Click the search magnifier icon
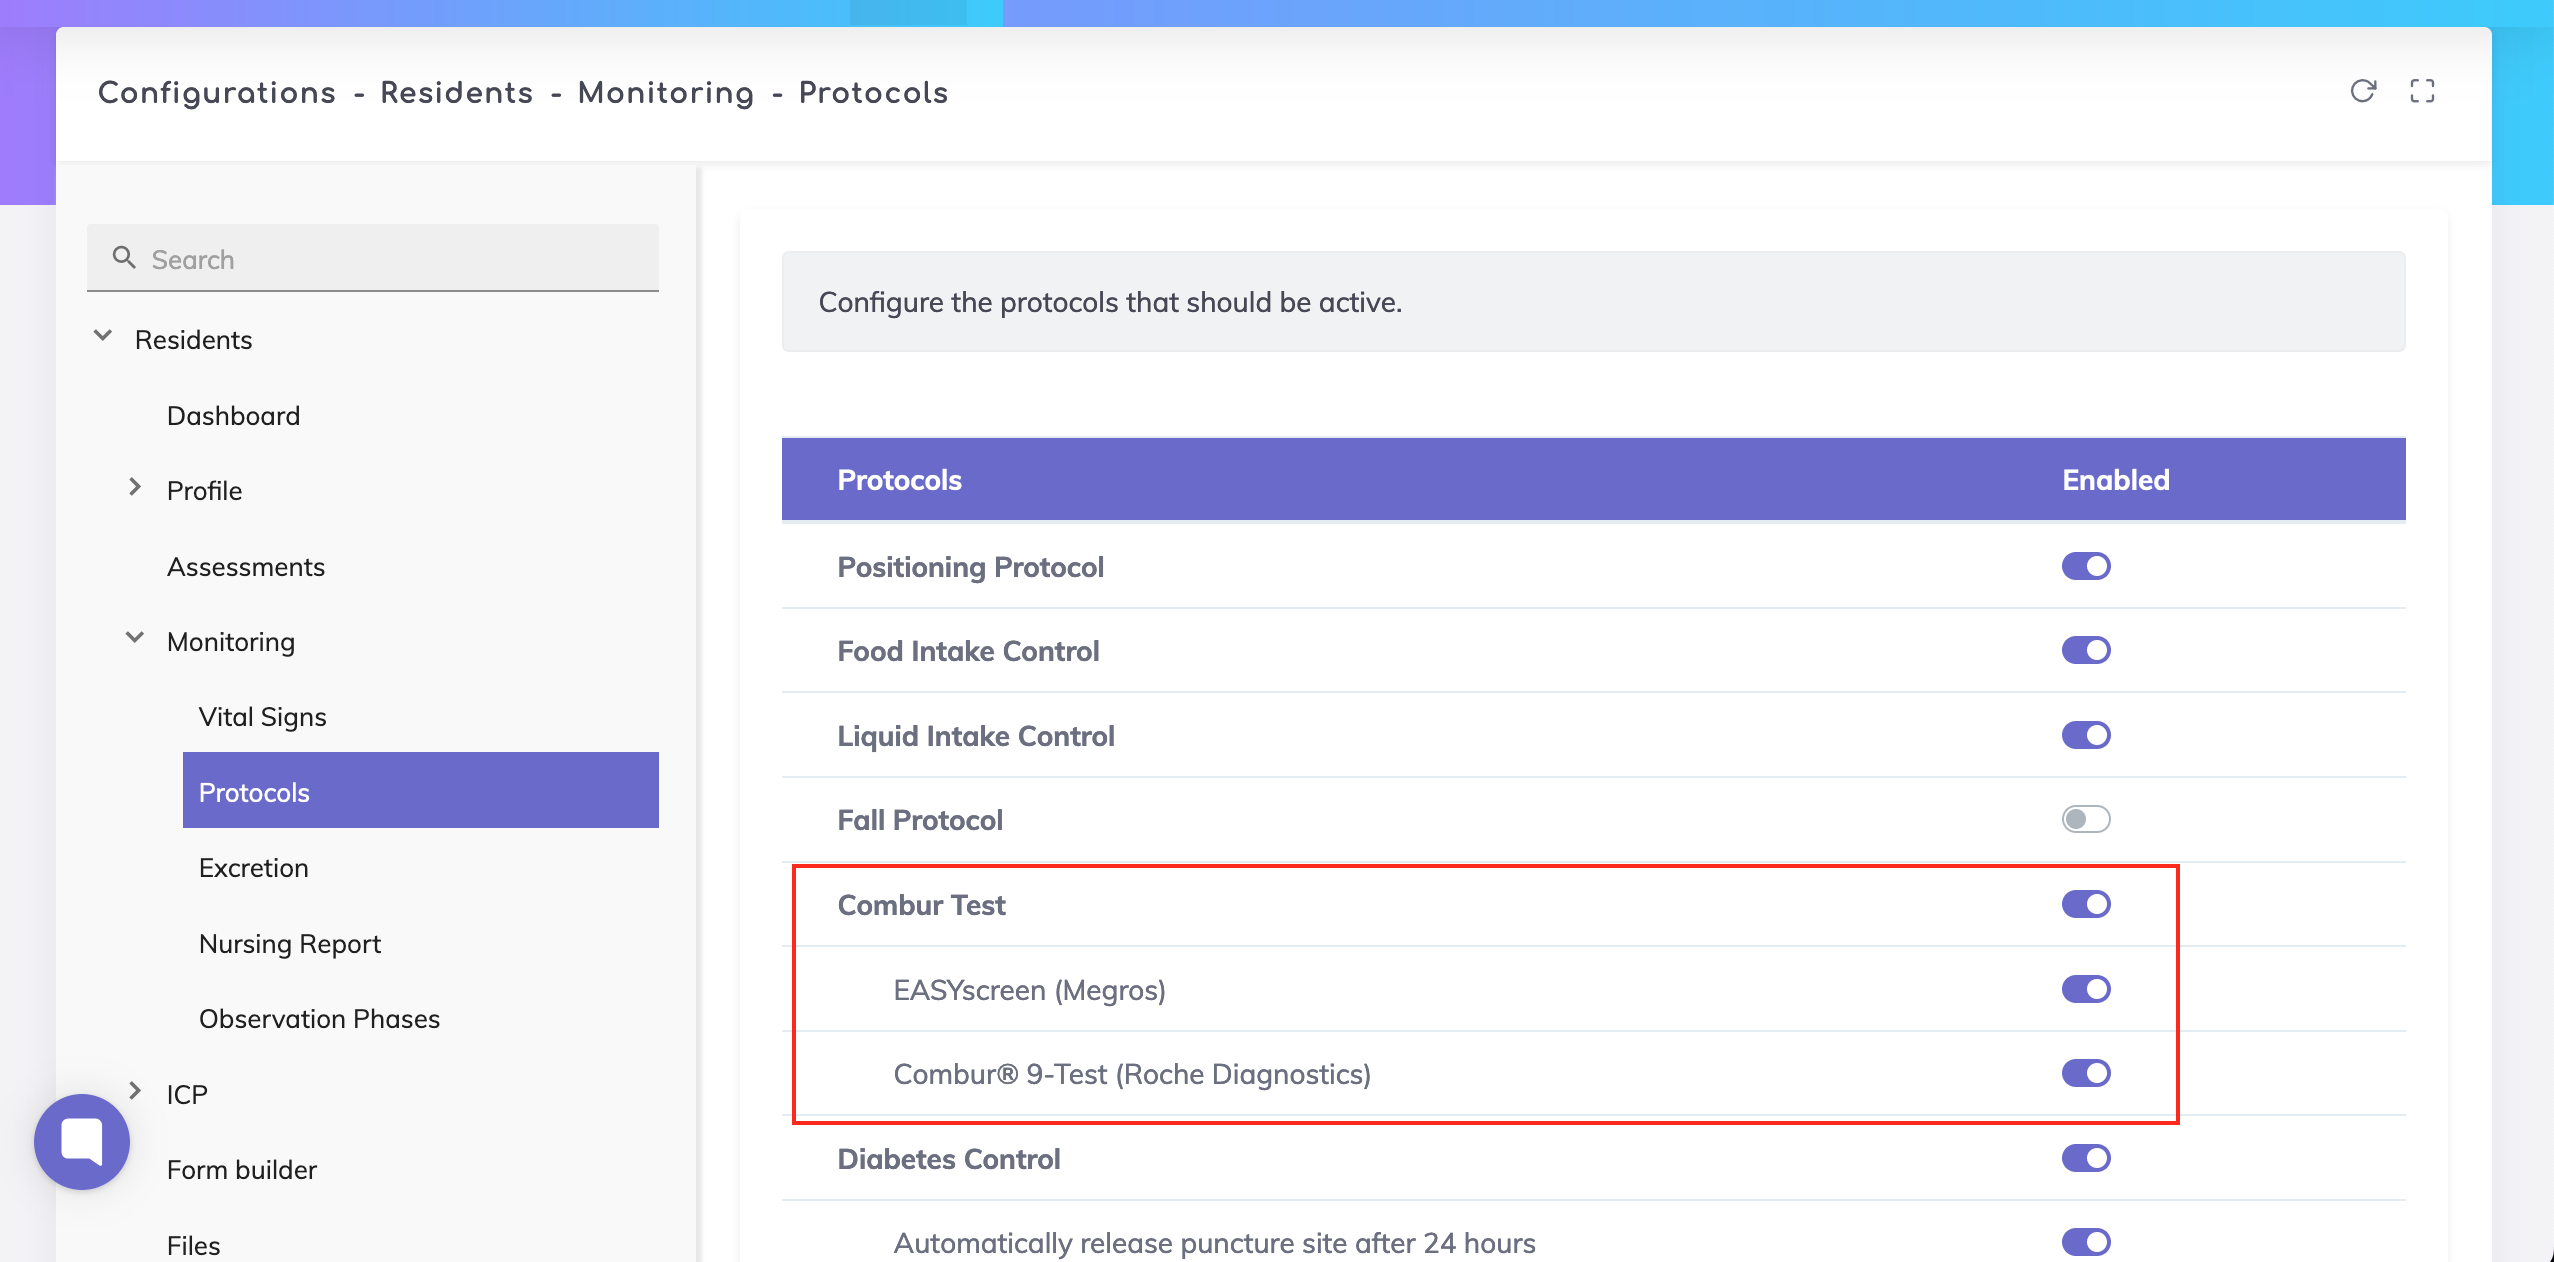The height and width of the screenshot is (1262, 2554). pyautogui.click(x=124, y=258)
